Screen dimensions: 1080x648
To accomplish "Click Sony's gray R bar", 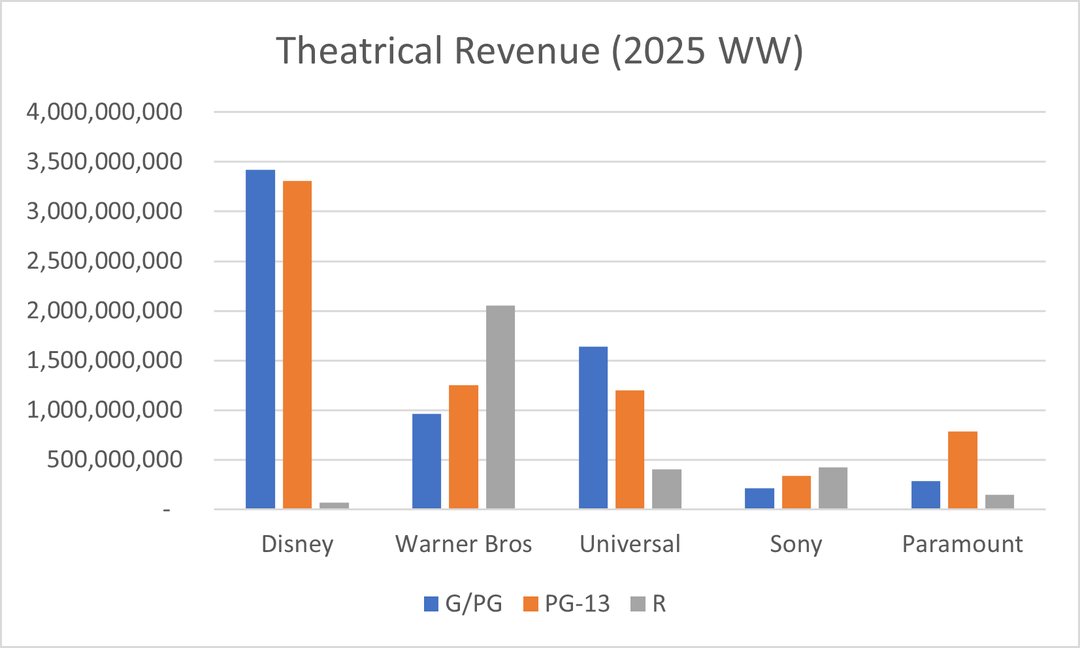I will click(832, 488).
